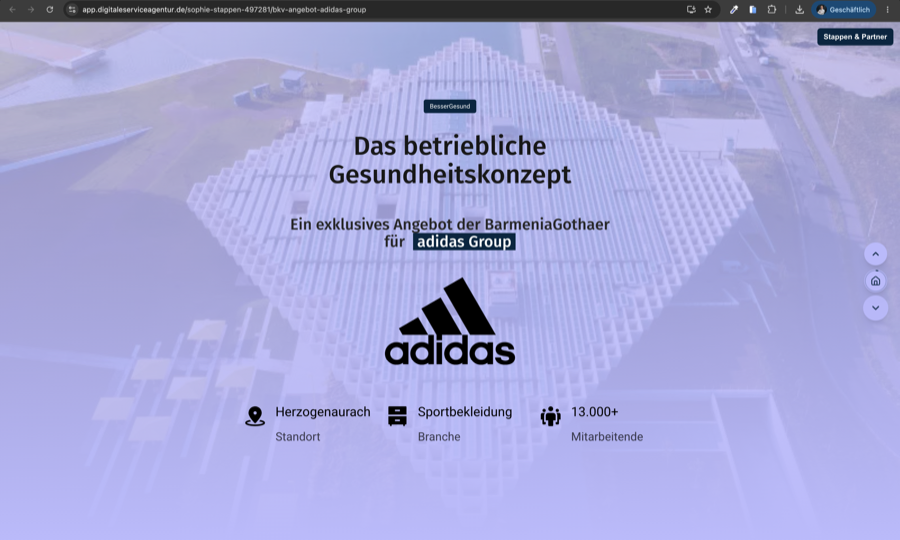Click the highlighted adidas Group label
Image resolution: width=900 pixels, height=540 pixels.
coord(464,242)
